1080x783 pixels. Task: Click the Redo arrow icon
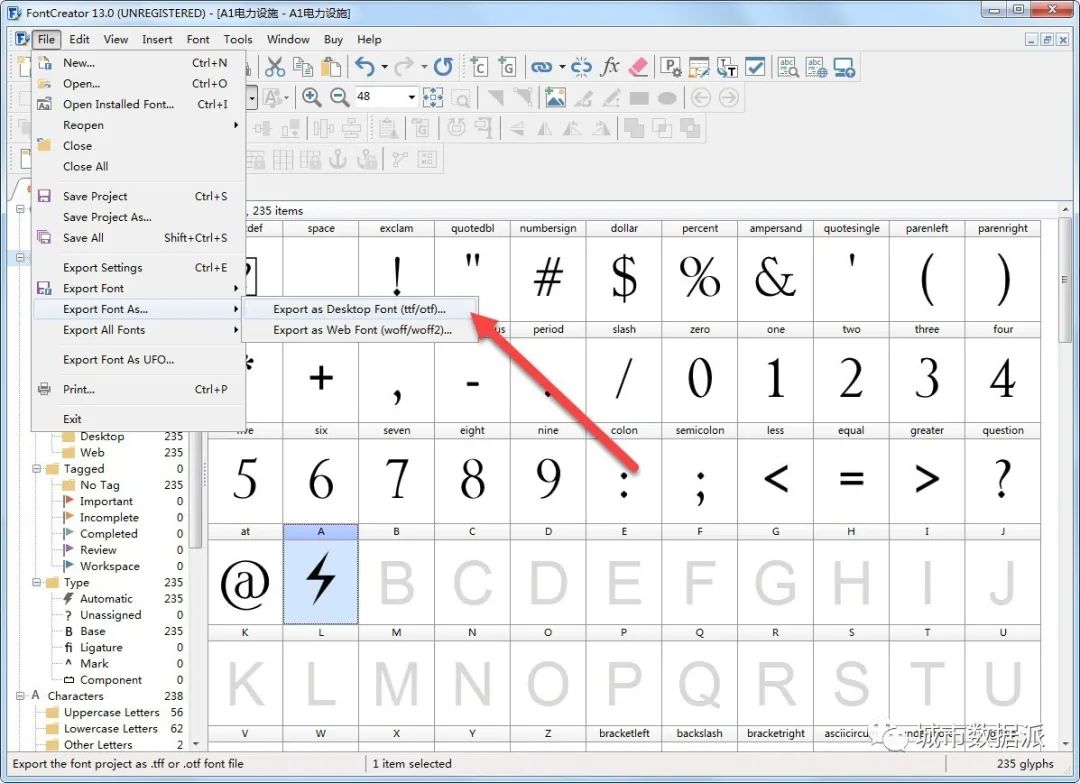click(x=404, y=67)
